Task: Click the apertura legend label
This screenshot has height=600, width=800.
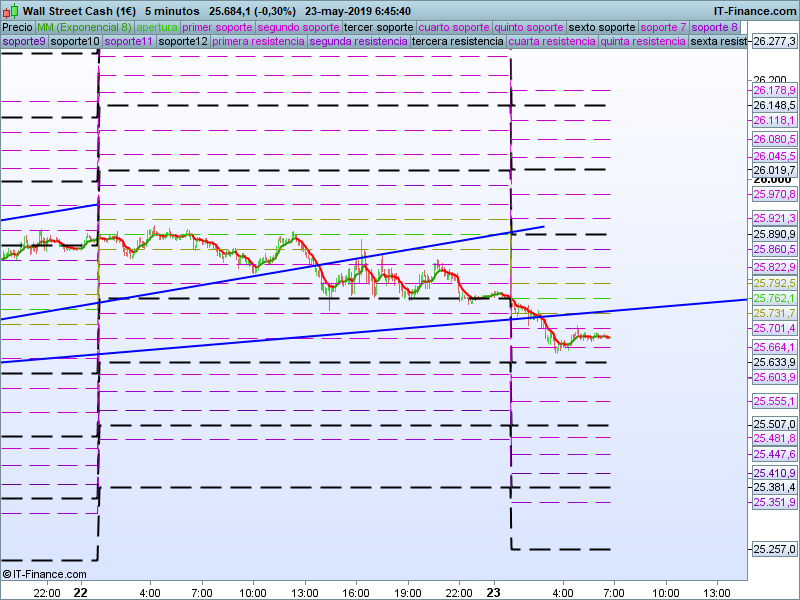Action: [x=157, y=27]
